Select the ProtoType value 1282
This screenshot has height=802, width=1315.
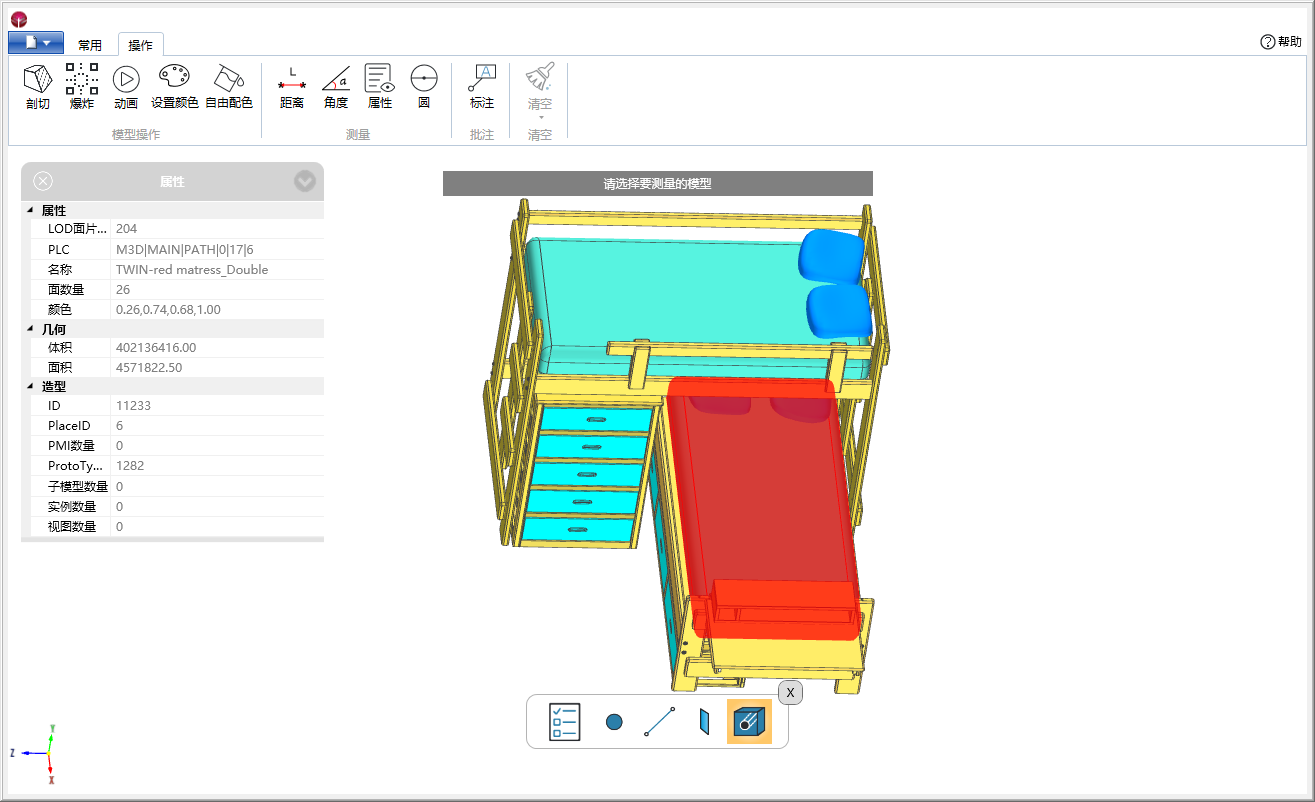(x=130, y=466)
